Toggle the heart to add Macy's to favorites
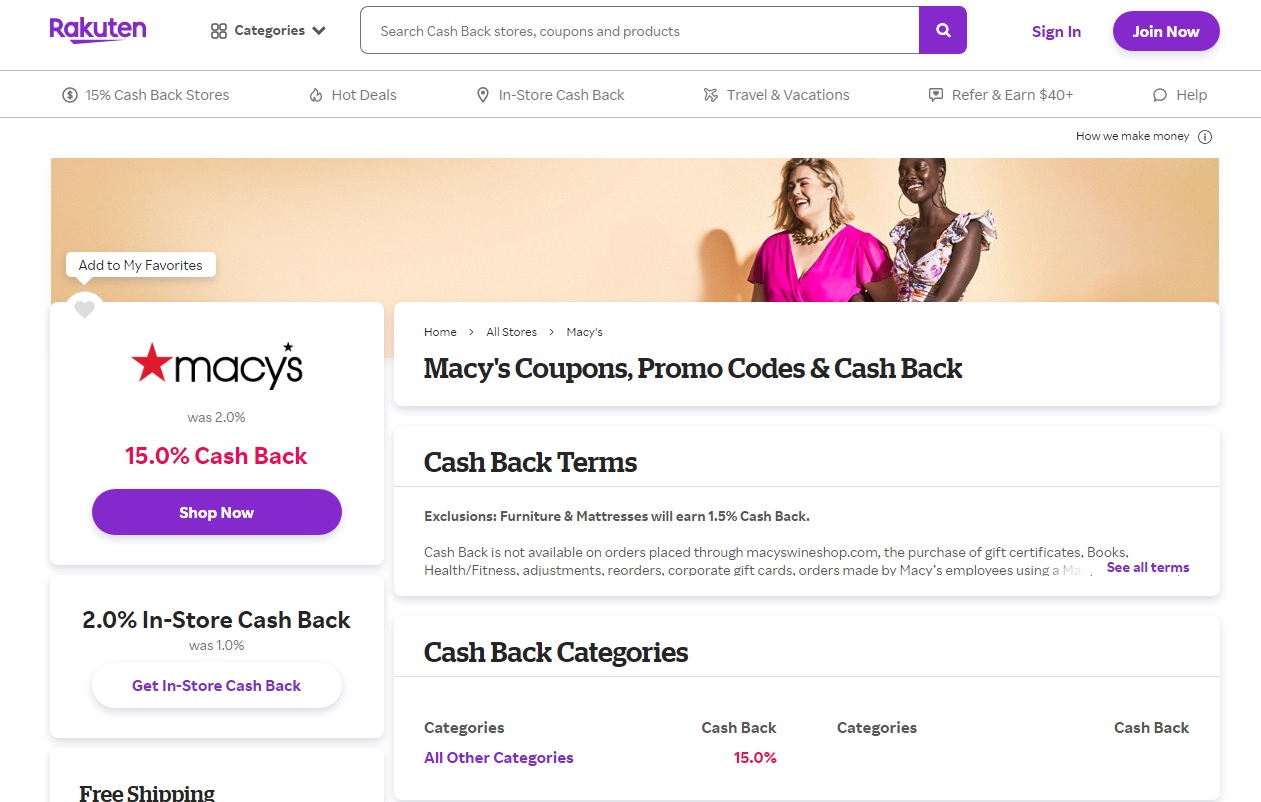The image size is (1261, 802). click(x=84, y=310)
